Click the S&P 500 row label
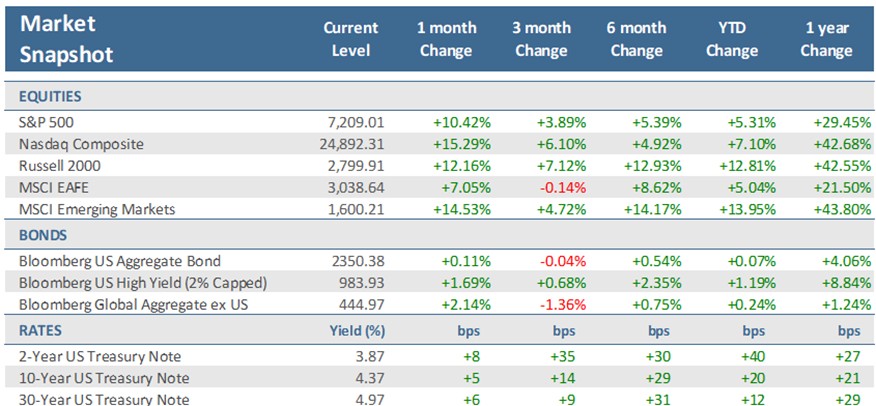 point(45,122)
